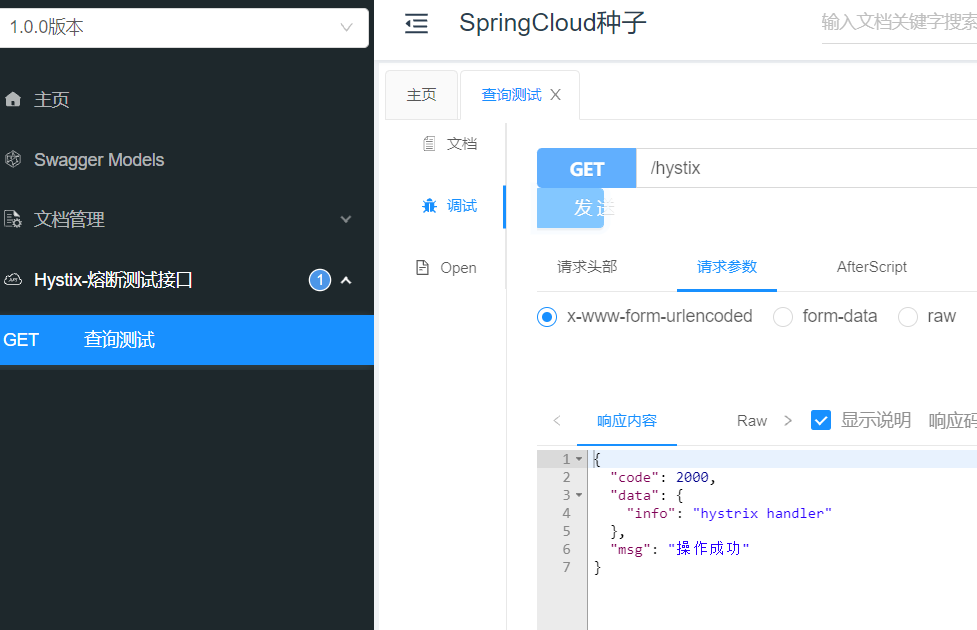Click the 文档 document icon
This screenshot has height=630, width=977.
[429, 144]
